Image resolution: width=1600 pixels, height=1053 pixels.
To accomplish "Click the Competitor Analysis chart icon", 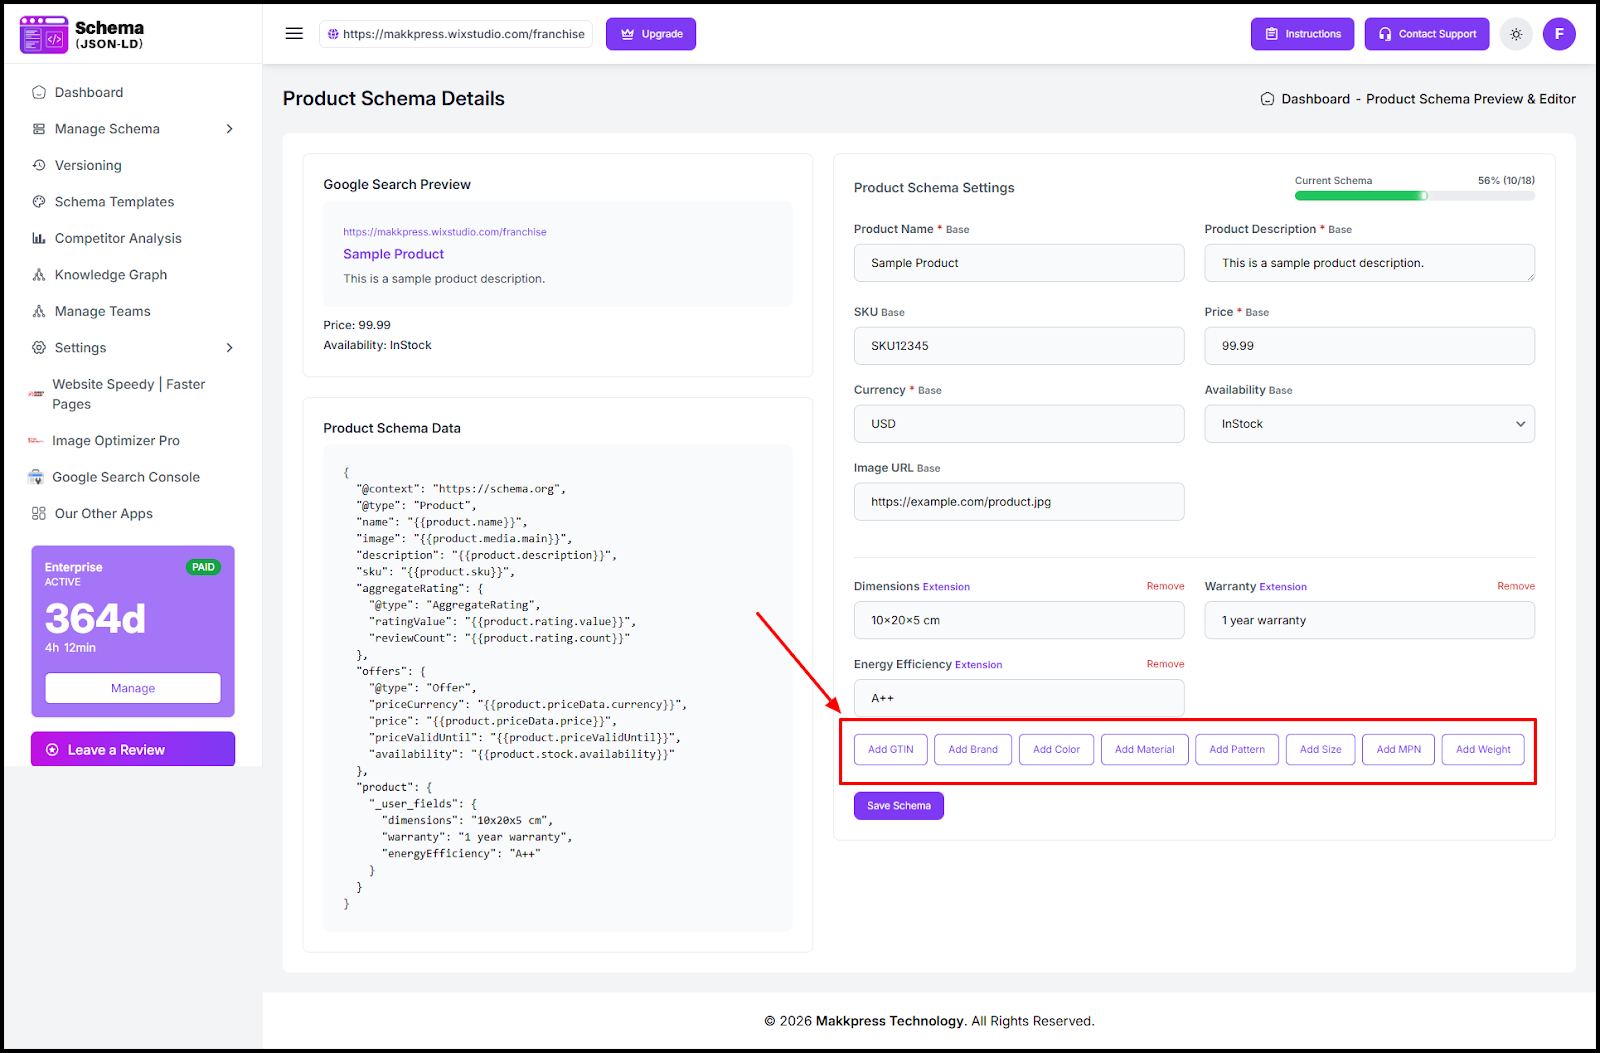I will [x=39, y=238].
